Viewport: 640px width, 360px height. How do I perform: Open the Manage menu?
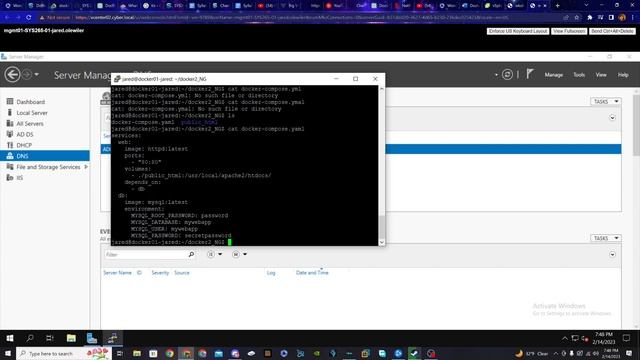(553, 75)
